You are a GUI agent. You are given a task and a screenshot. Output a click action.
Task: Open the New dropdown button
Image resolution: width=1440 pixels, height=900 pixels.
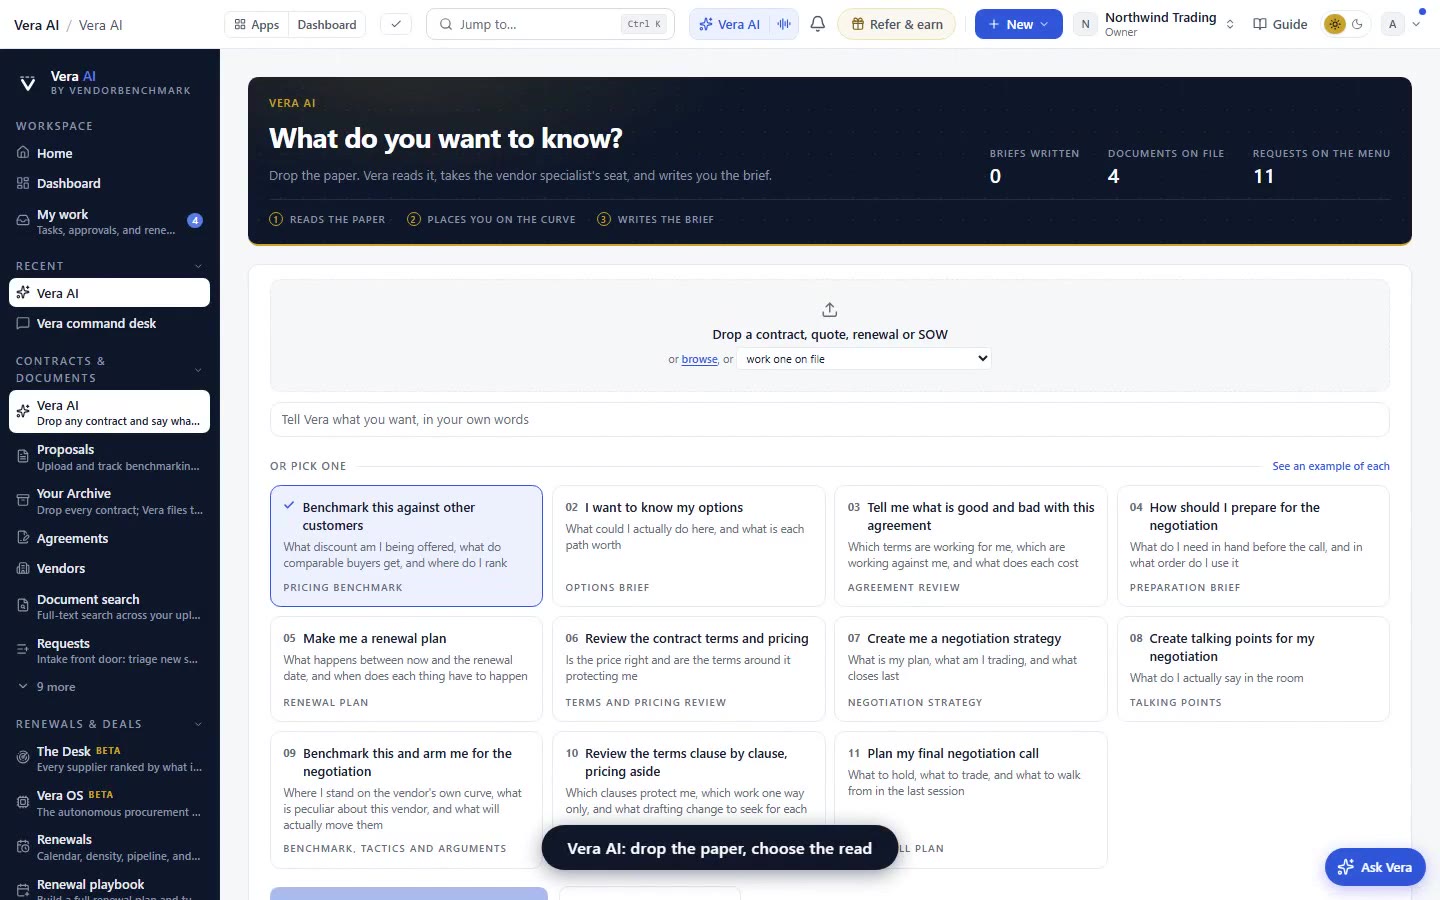tap(1018, 24)
